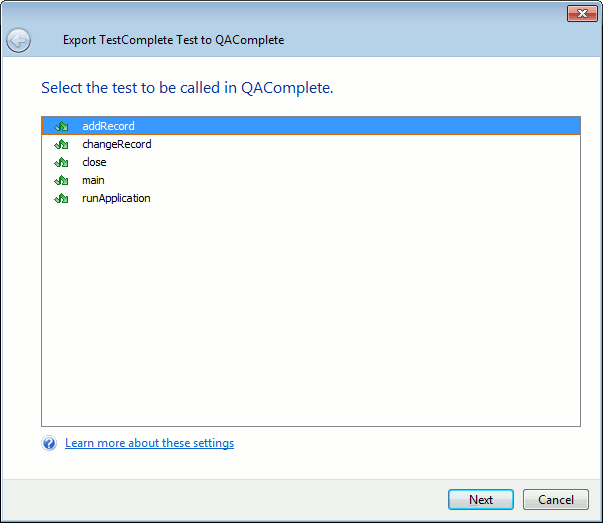Click the Export TestComplete Test to QAComplete title
This screenshot has height=523, width=603.
click(x=173, y=40)
